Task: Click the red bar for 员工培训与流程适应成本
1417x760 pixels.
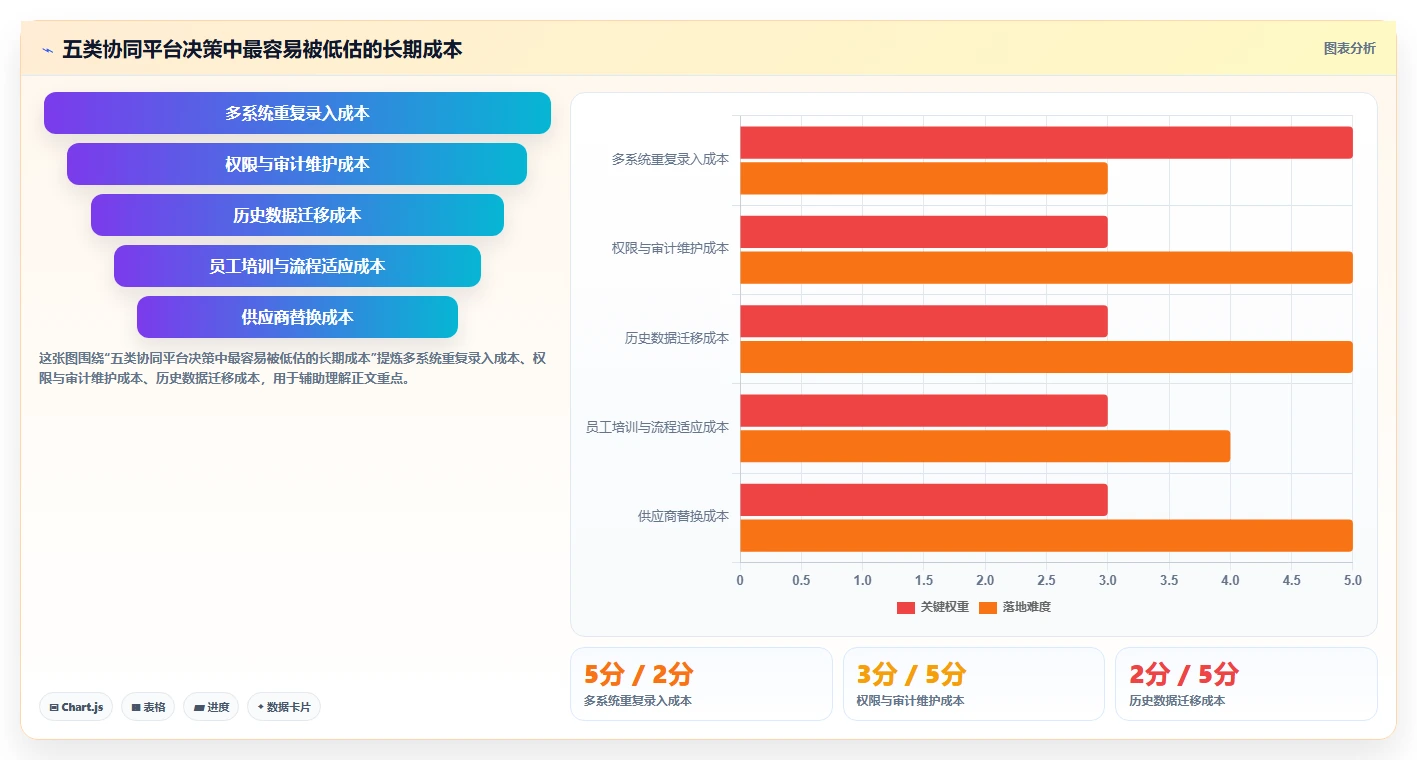Action: pos(924,410)
